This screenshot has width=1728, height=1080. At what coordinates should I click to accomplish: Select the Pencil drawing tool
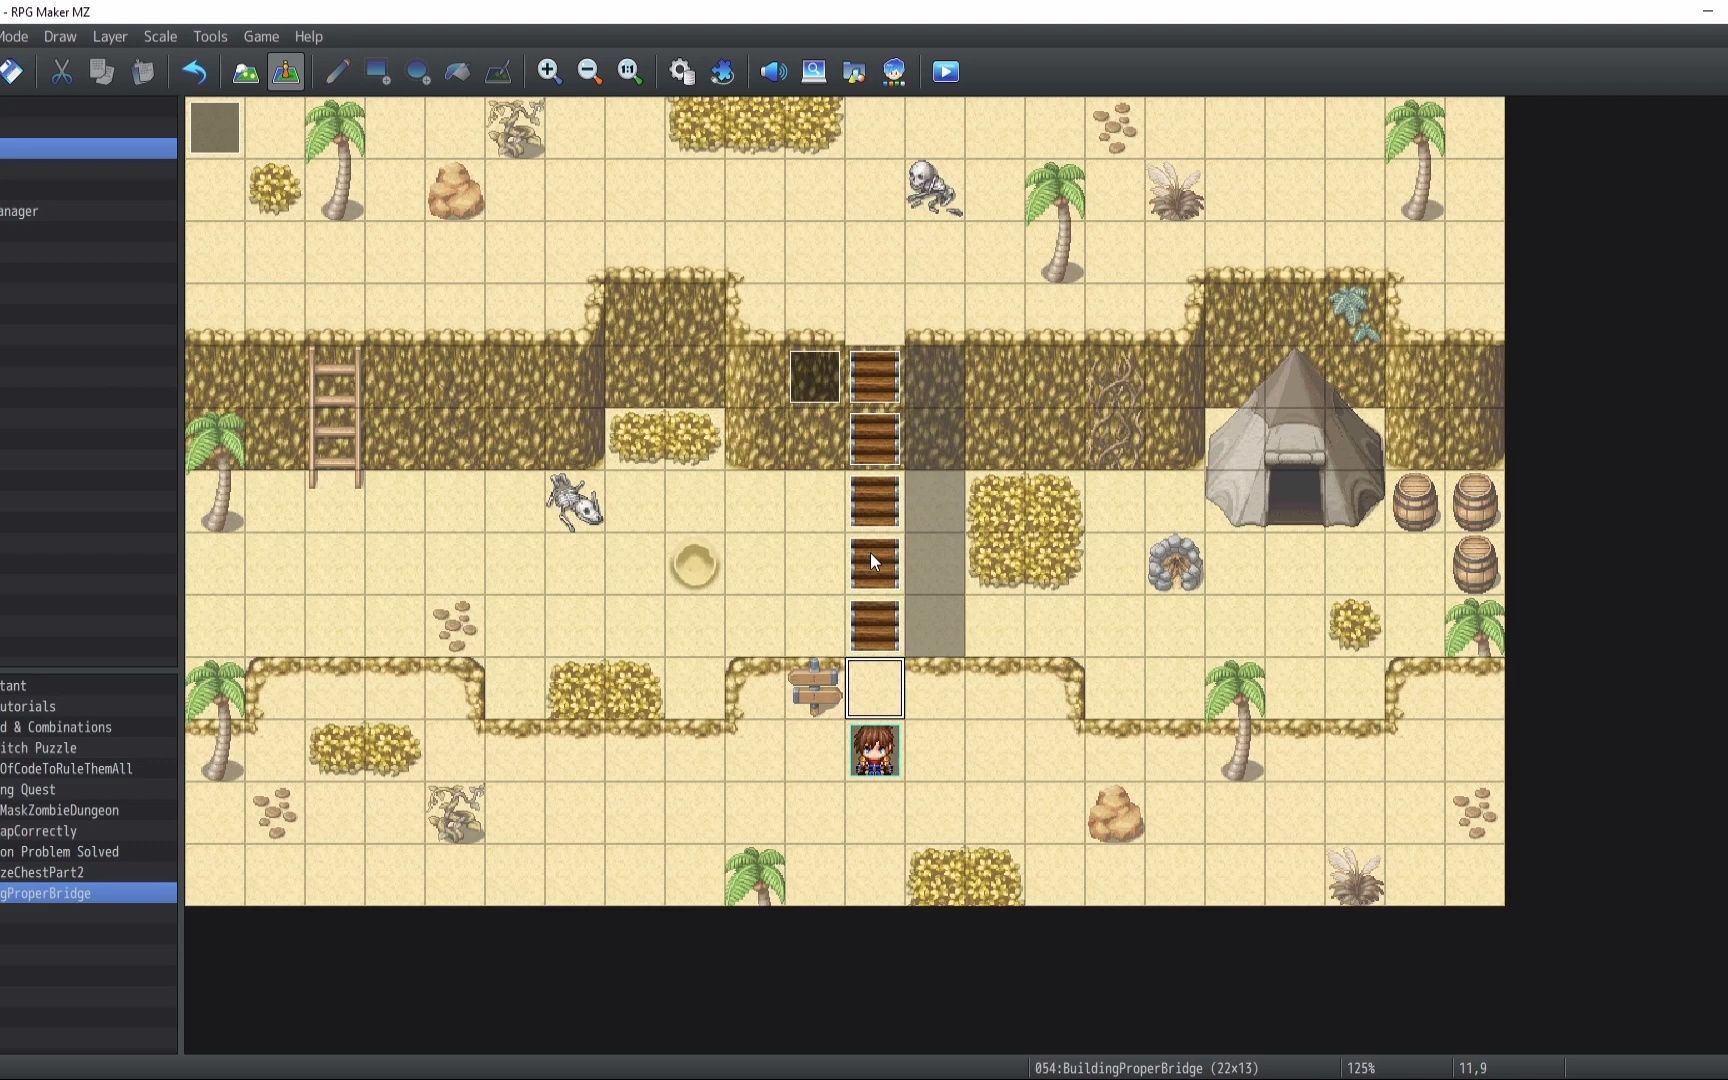pyautogui.click(x=337, y=72)
